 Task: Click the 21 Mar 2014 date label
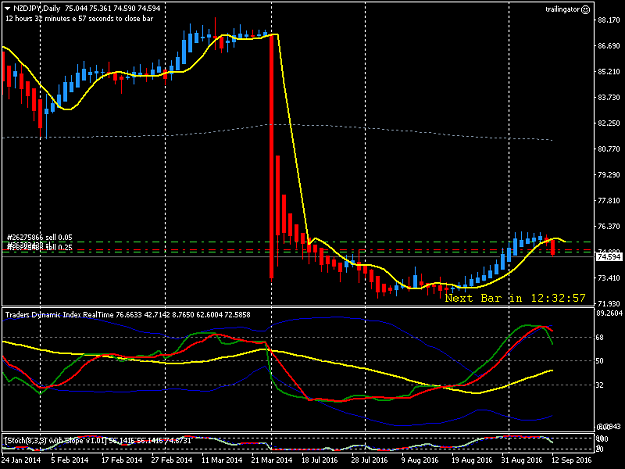tap(271, 460)
